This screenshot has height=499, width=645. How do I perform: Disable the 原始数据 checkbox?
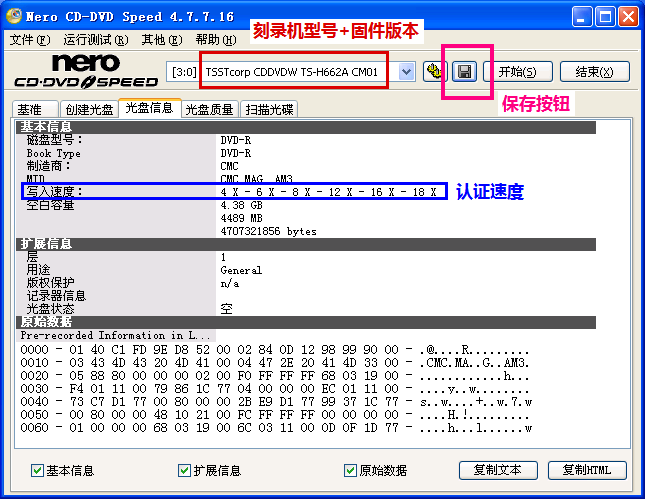(350, 470)
